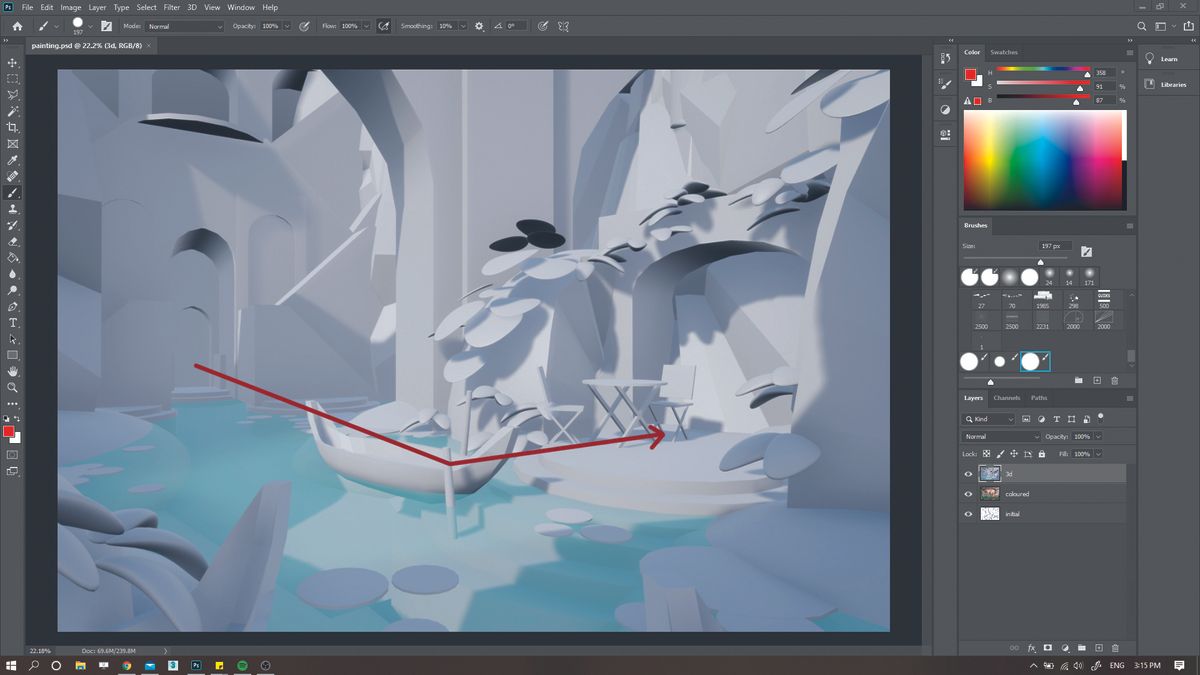Open the layer Opacity dropdown
Screen dimensions: 1200x675
pos(1097,437)
